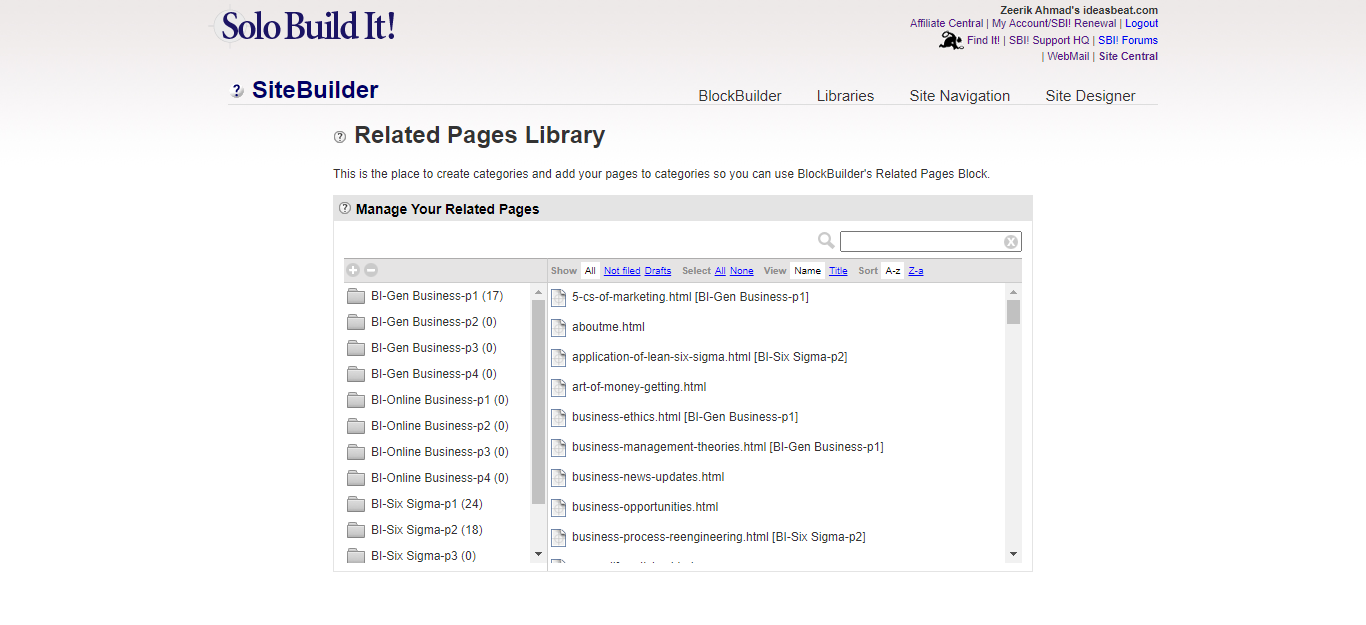Select the BI-Six Sigma-p1 folder icon

355,504
